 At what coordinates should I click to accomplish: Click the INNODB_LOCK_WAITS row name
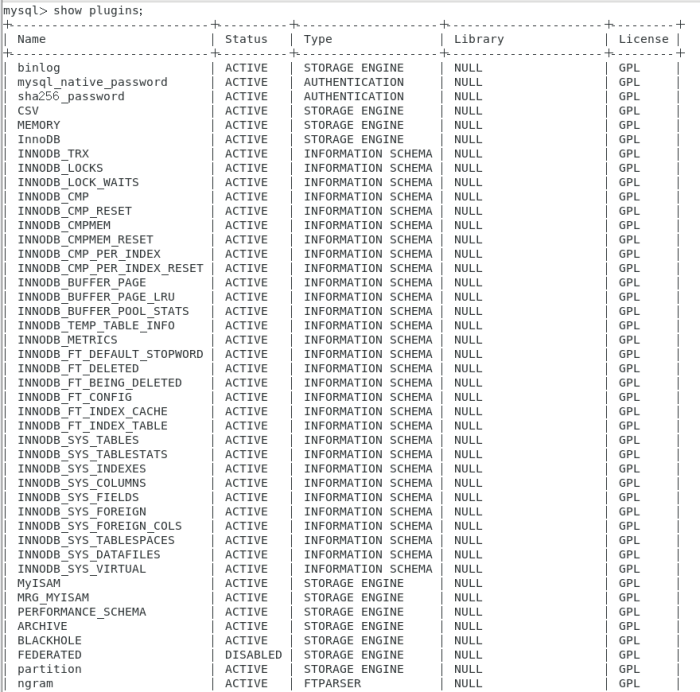(x=78, y=183)
